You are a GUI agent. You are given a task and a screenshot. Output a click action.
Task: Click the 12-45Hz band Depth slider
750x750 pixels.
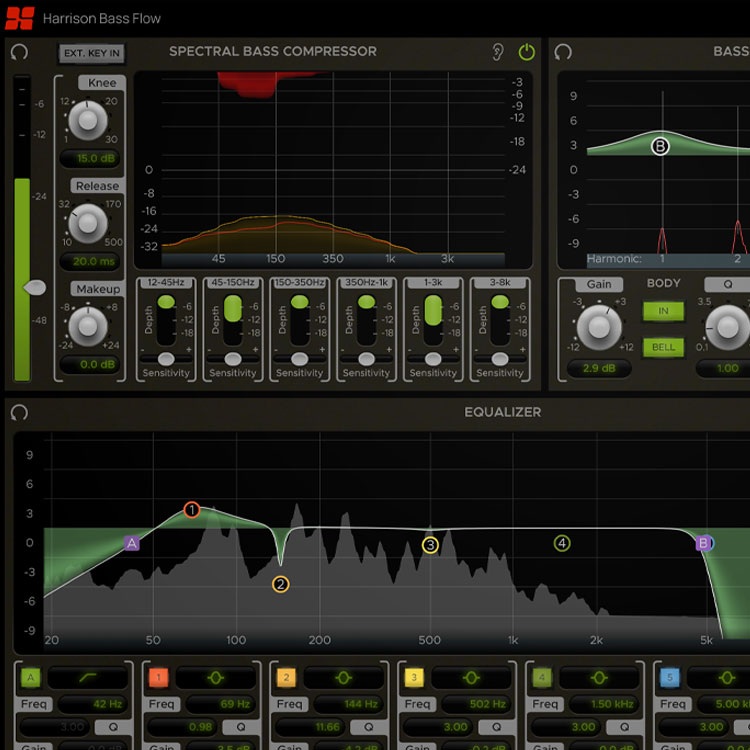point(166,320)
